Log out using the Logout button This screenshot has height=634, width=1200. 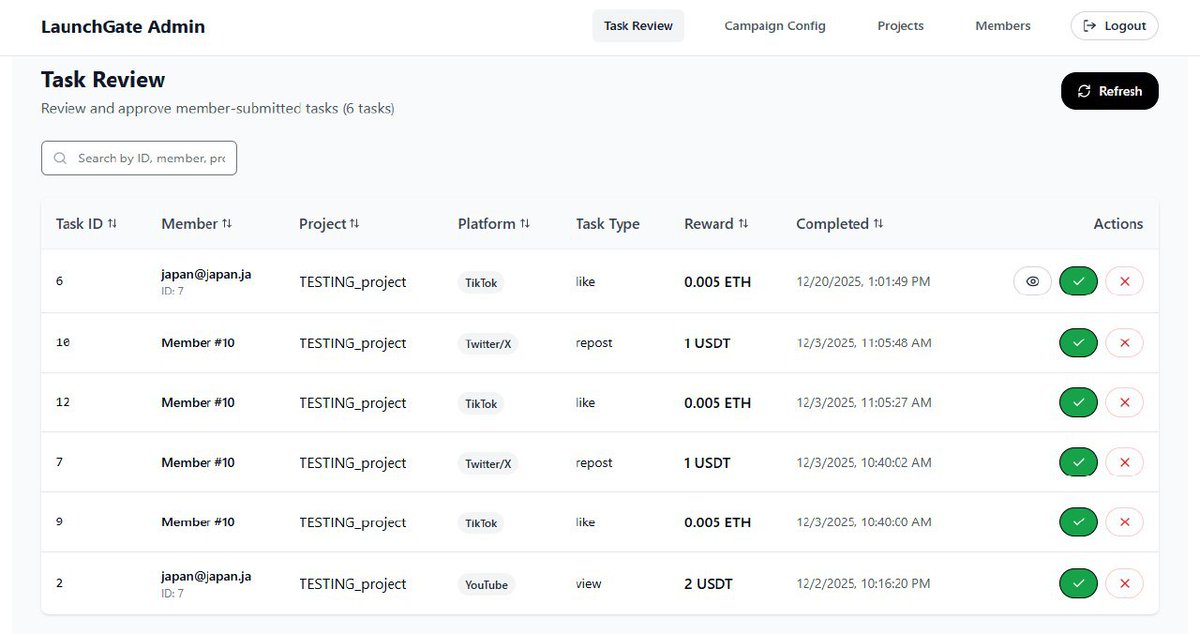pyautogui.click(x=1114, y=26)
